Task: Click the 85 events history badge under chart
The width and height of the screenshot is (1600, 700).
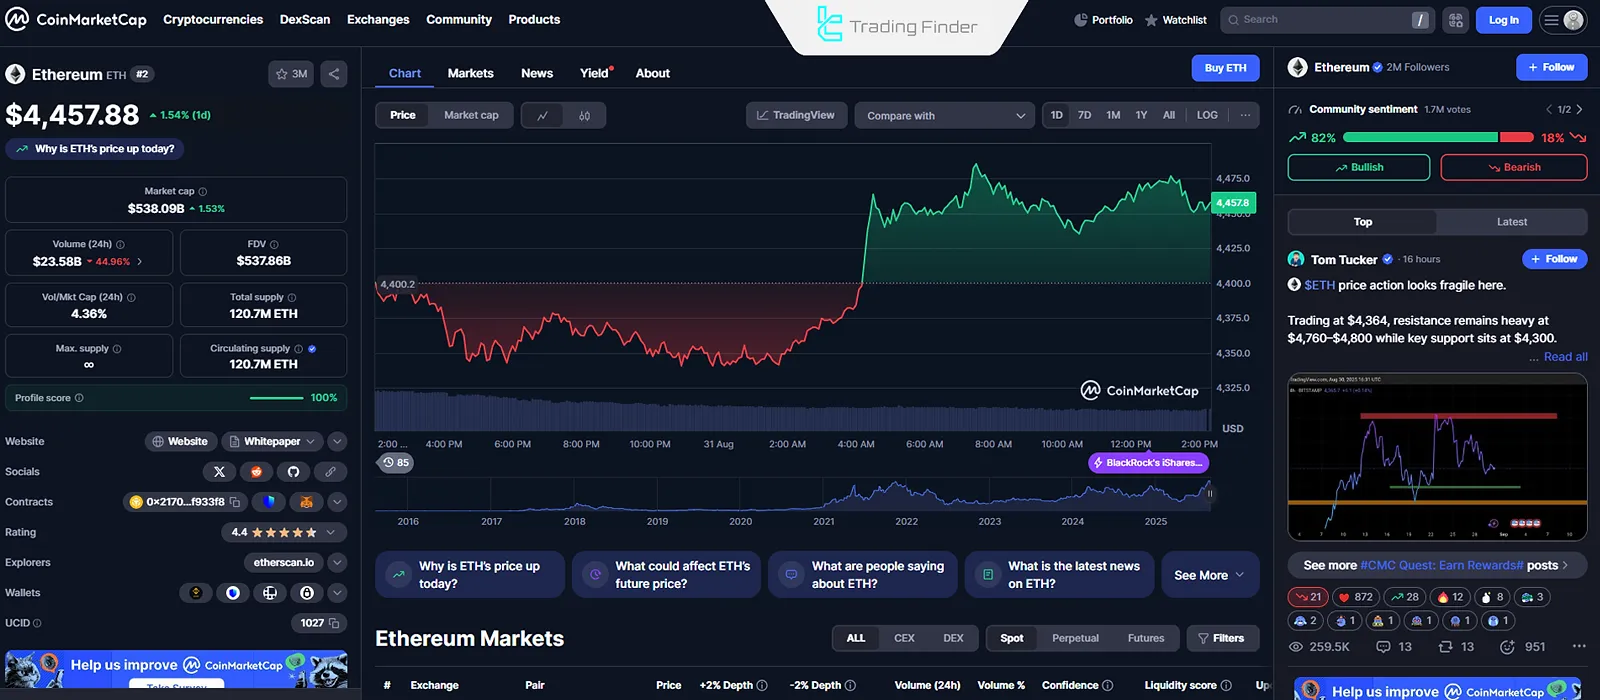Action: click(396, 462)
